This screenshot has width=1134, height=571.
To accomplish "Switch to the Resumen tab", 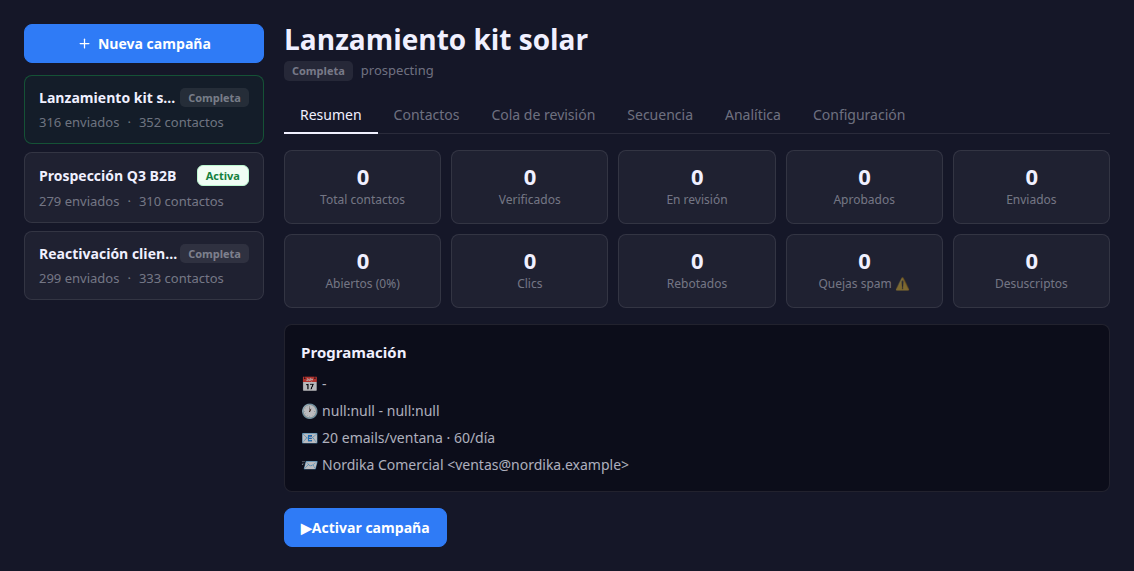I will [x=331, y=115].
